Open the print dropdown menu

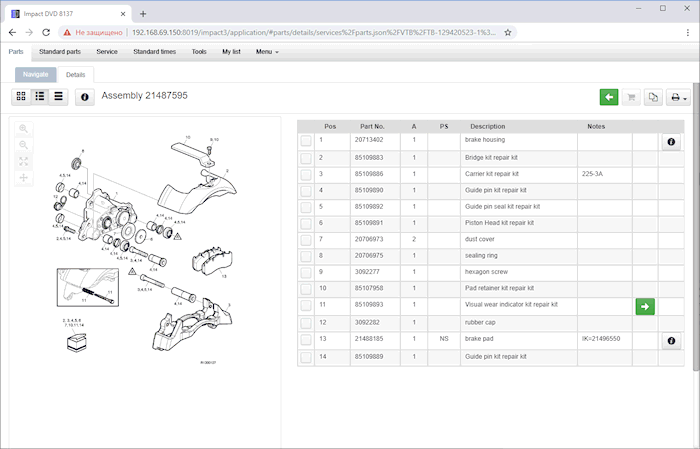point(680,97)
